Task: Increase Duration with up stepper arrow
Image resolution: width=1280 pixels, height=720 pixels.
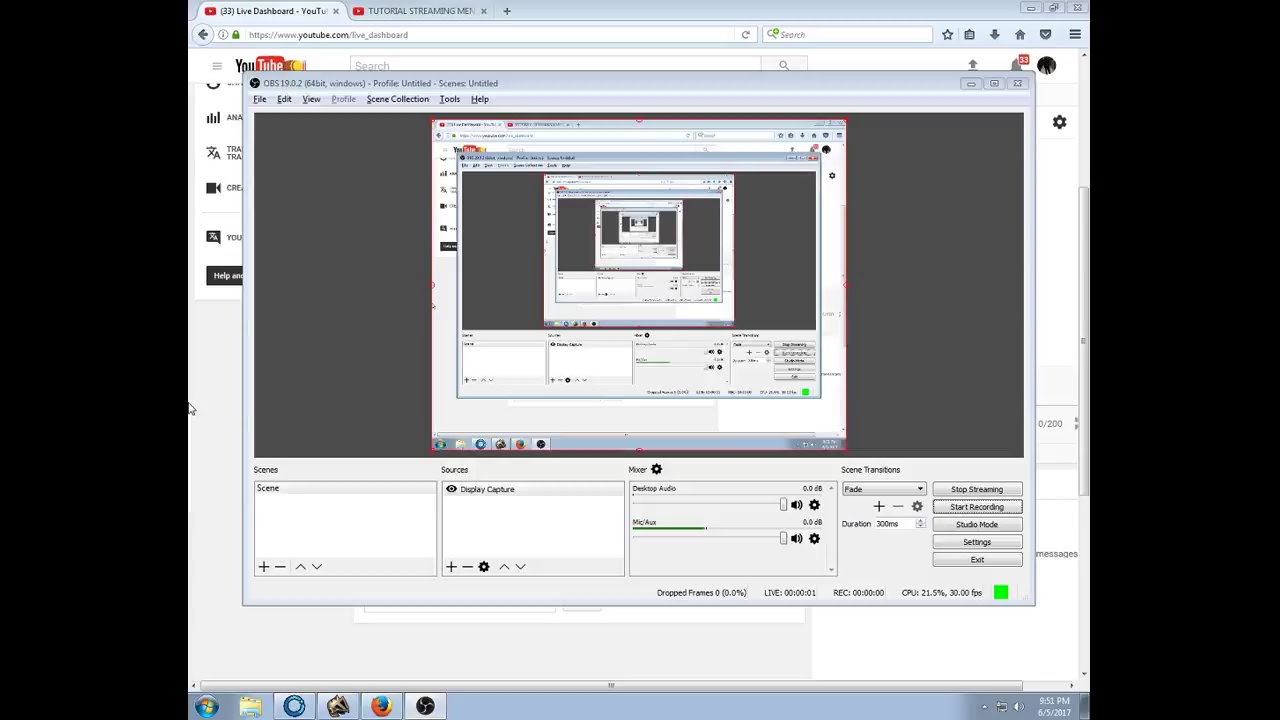Action: click(x=920, y=521)
